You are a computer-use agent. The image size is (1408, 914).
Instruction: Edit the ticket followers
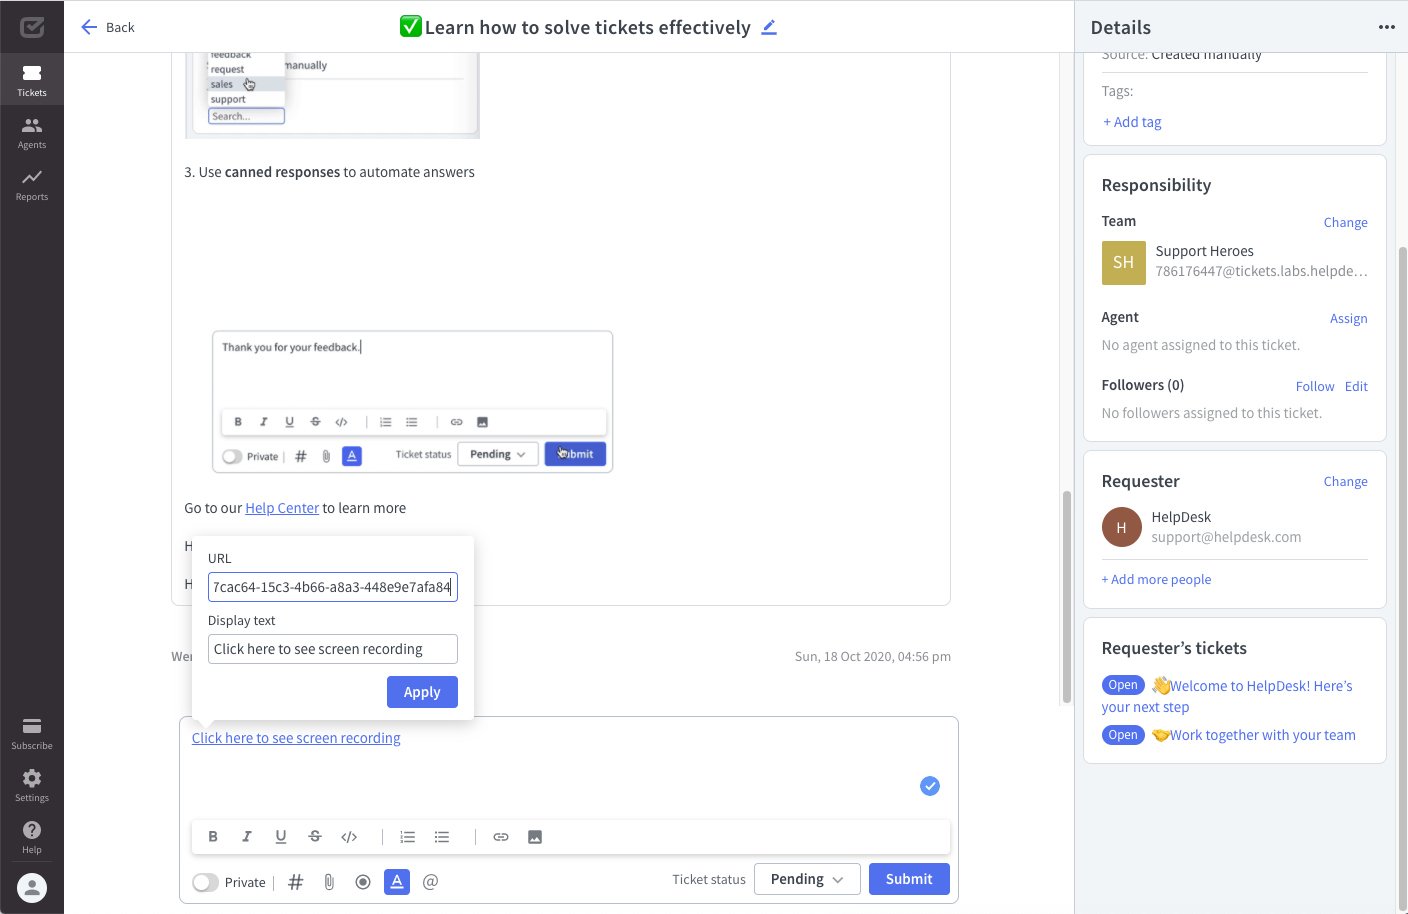click(1356, 387)
